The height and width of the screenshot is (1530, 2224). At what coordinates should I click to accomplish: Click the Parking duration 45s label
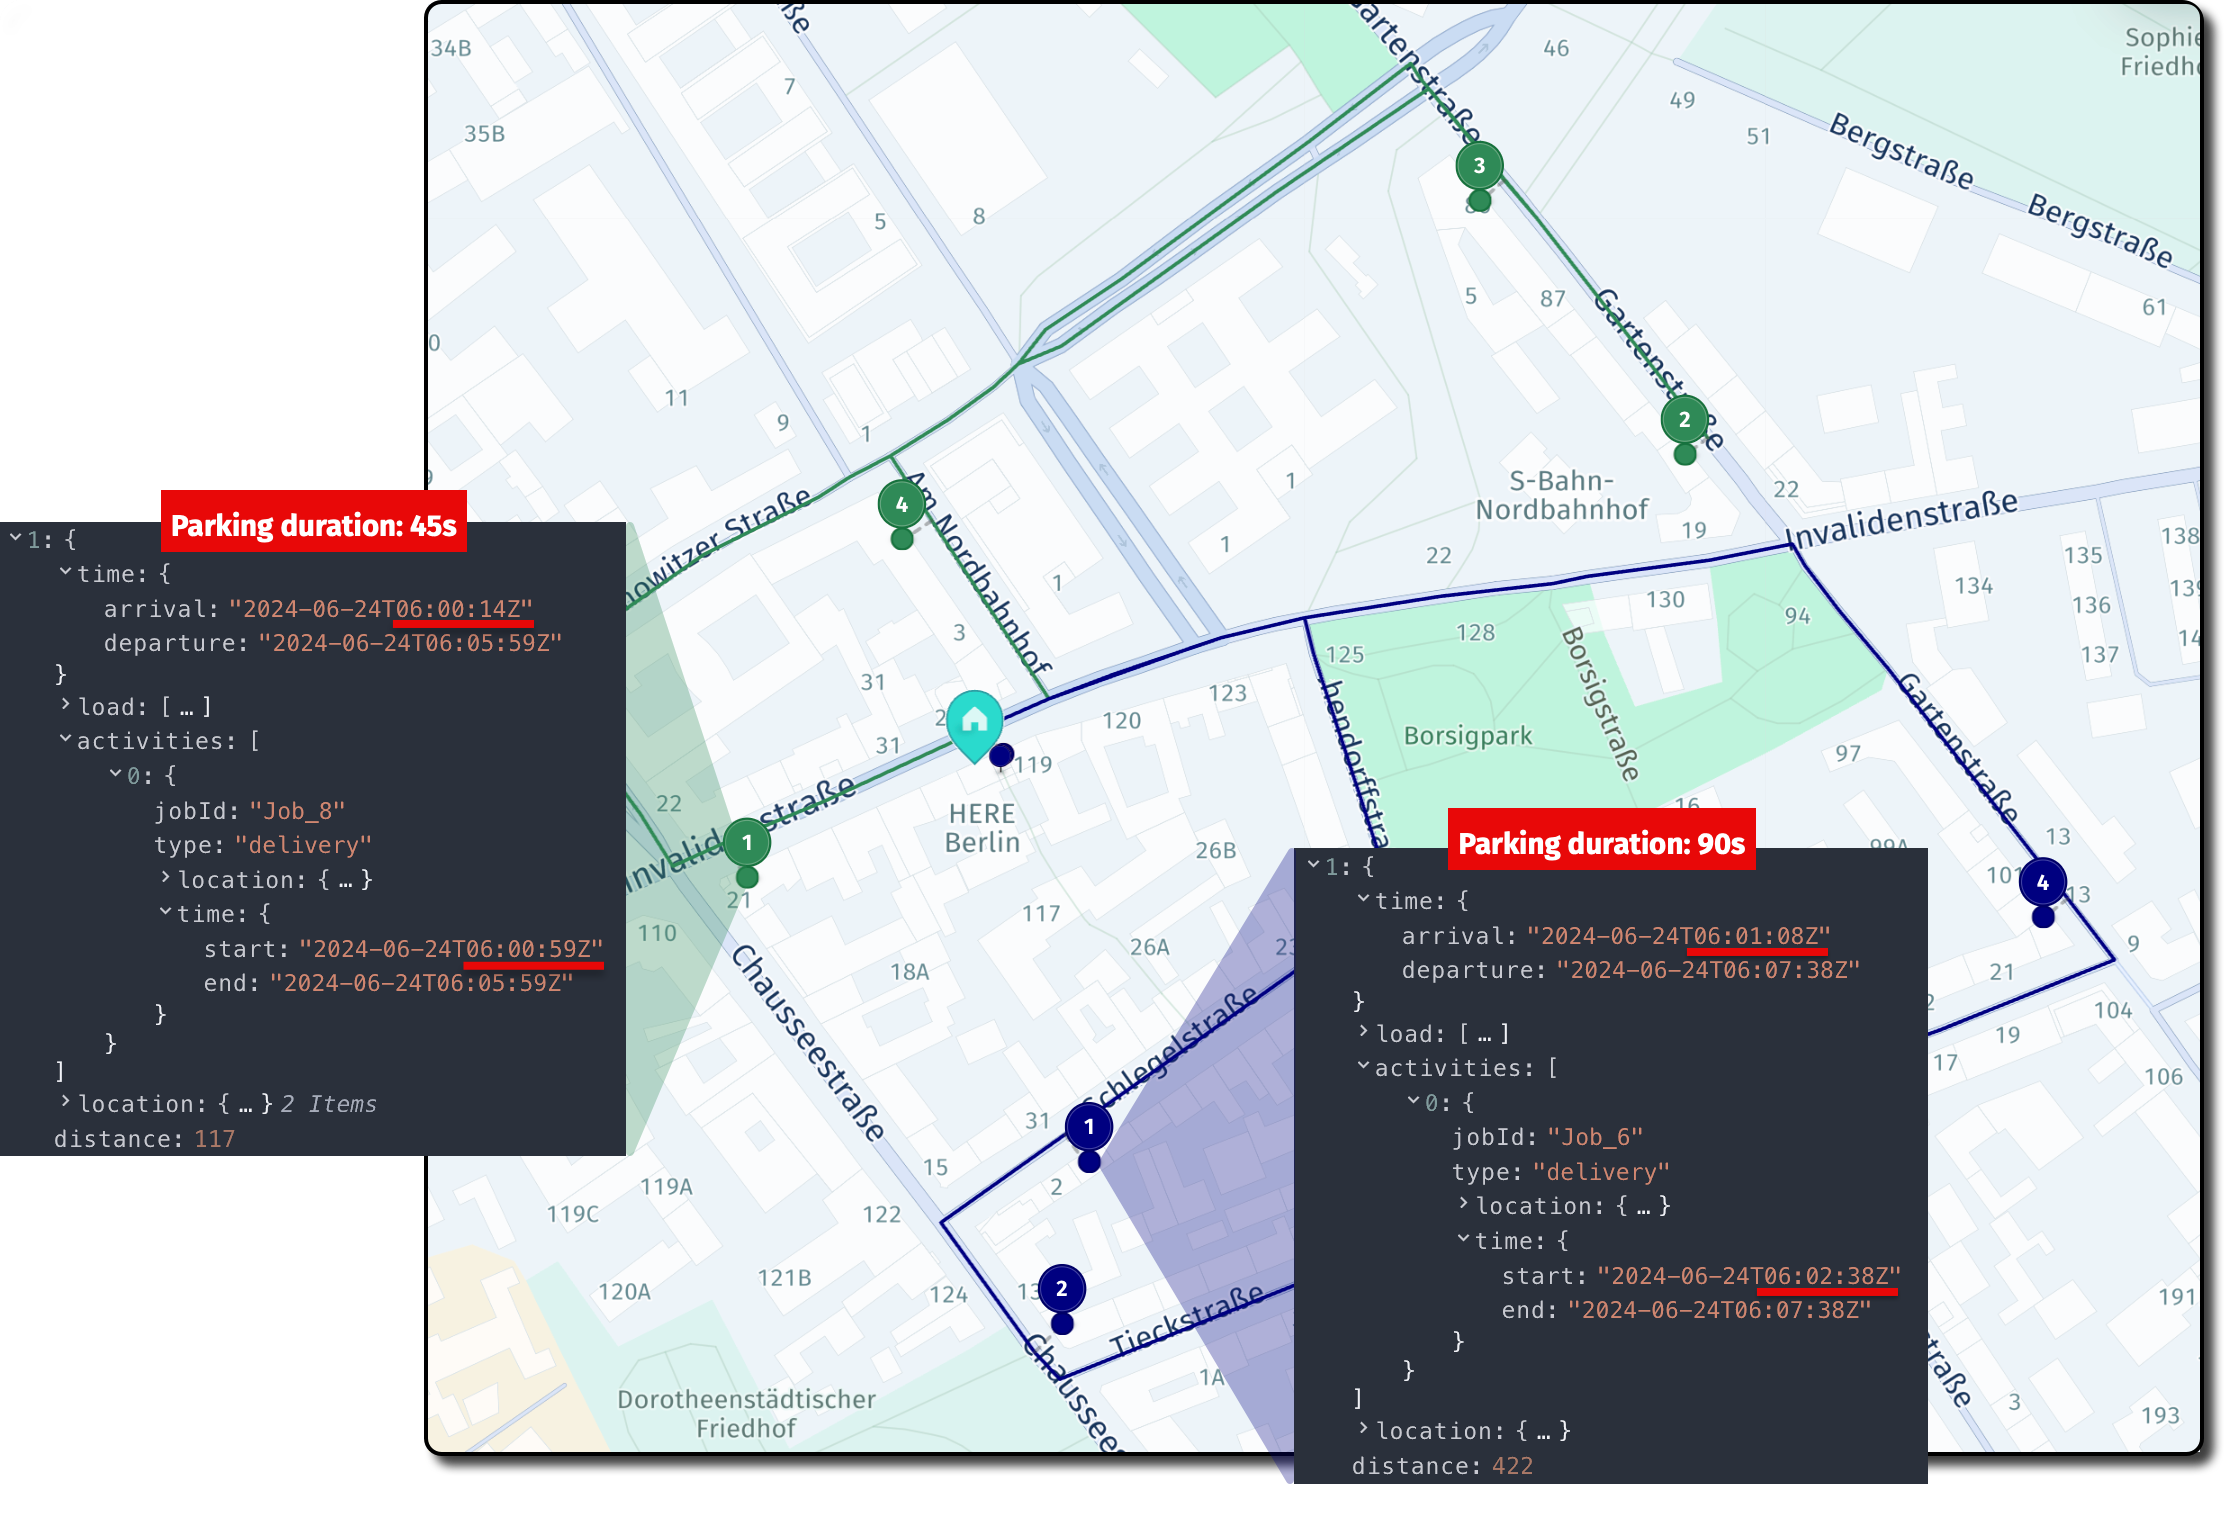(313, 524)
